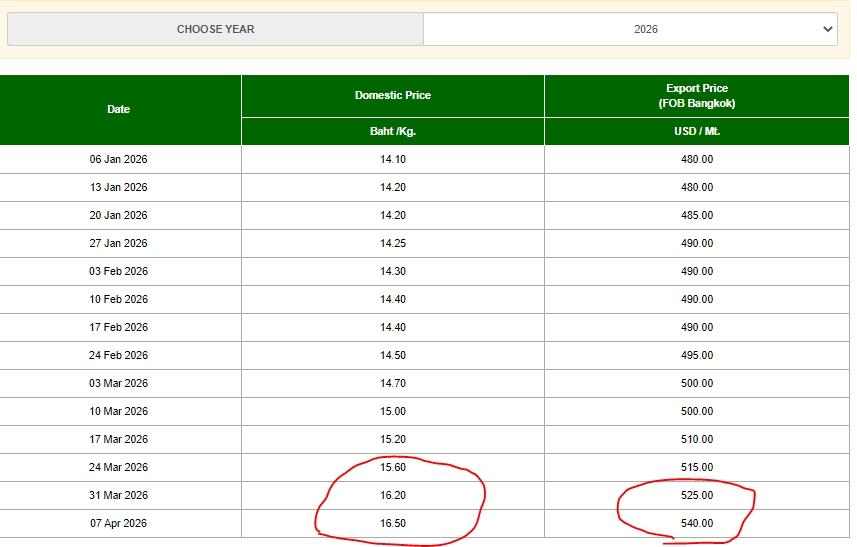Click the 515.00 export price cell

(x=696, y=467)
